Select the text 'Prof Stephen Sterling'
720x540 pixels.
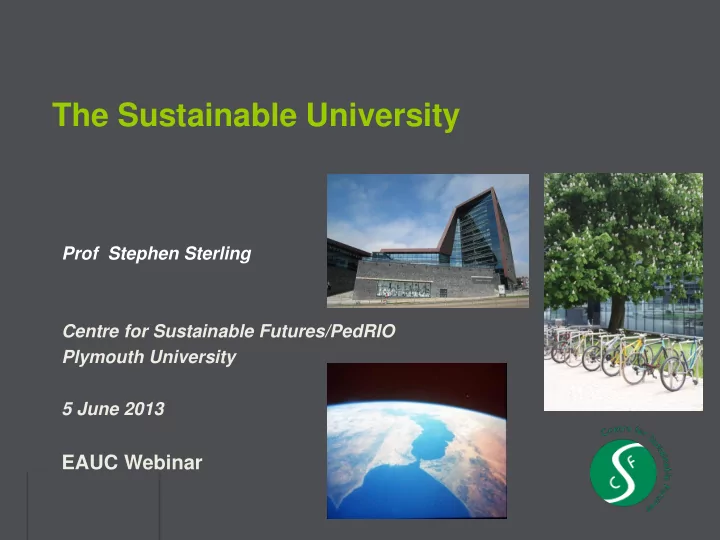(x=157, y=253)
